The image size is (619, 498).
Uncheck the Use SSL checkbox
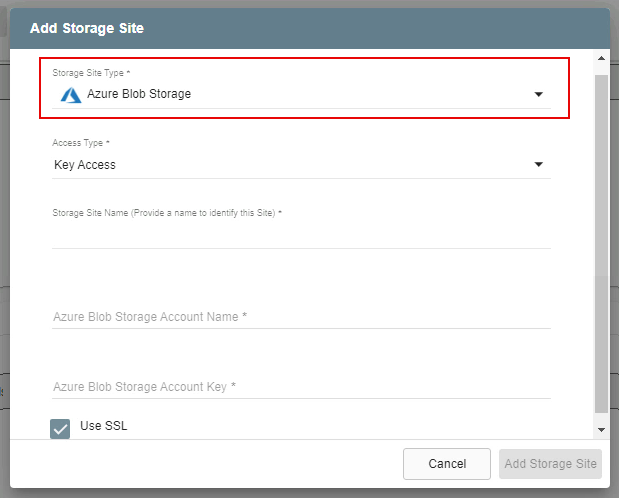pos(60,428)
